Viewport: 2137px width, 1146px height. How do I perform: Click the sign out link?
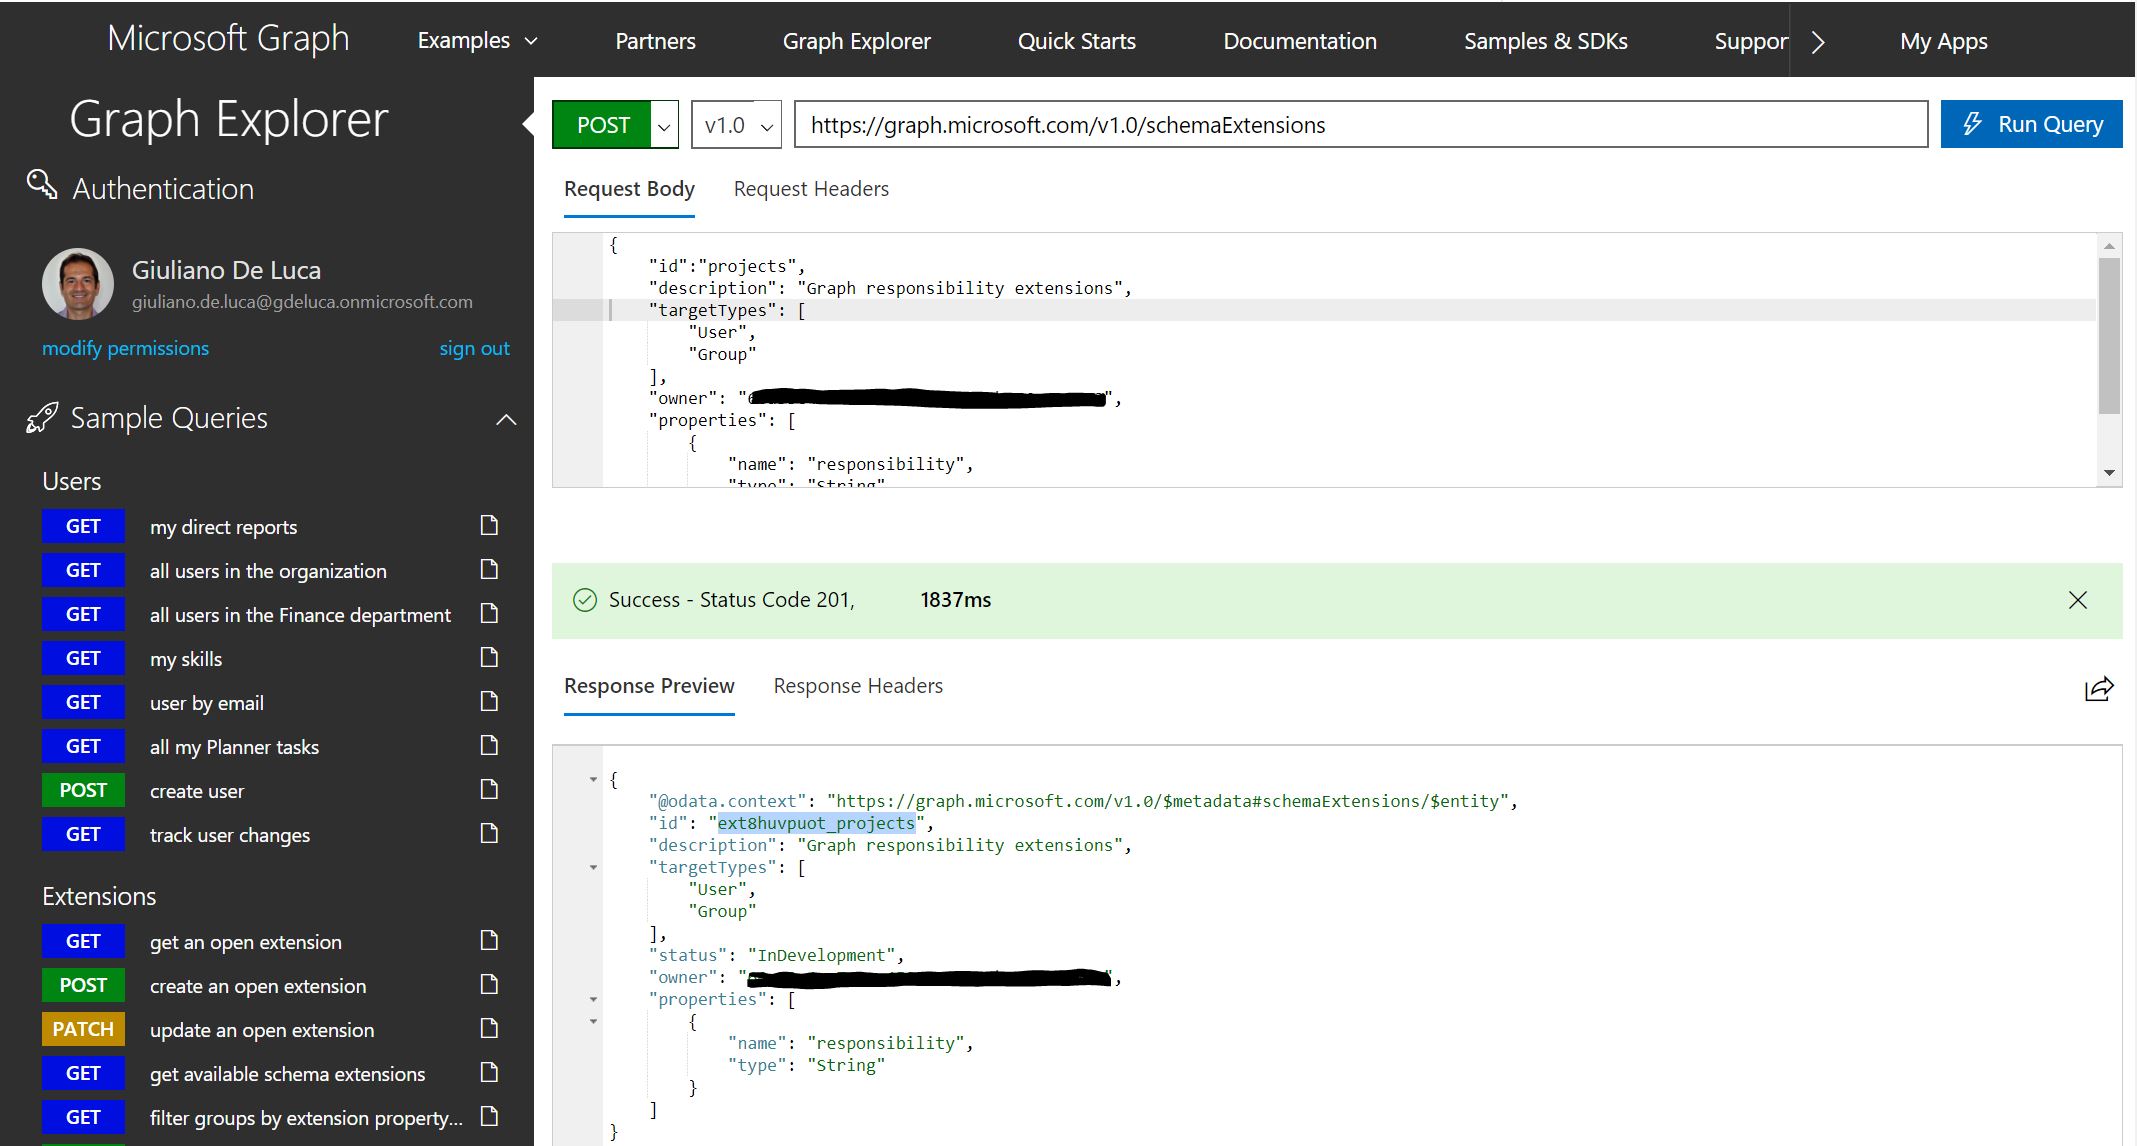coord(475,348)
